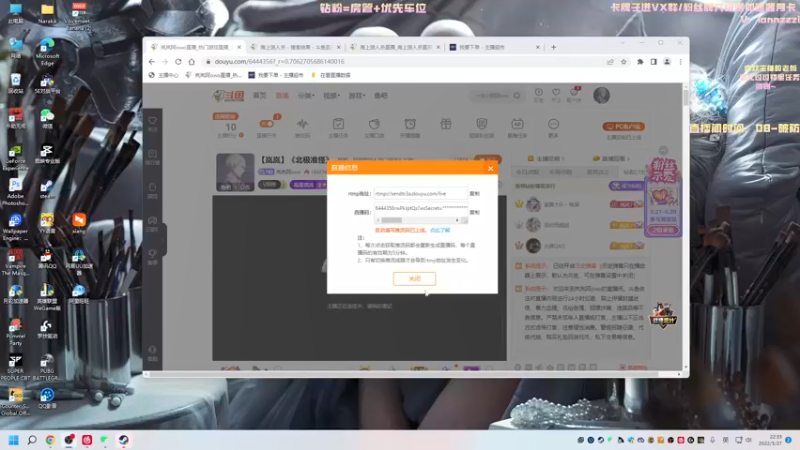The height and width of the screenshot is (450, 800).
Task: Reload the page
Action: pyautogui.click(x=178, y=62)
